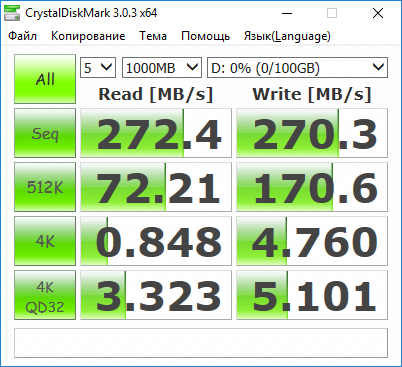Open the Файл menu
Viewport: 402px width, 367px height.
coord(22,36)
